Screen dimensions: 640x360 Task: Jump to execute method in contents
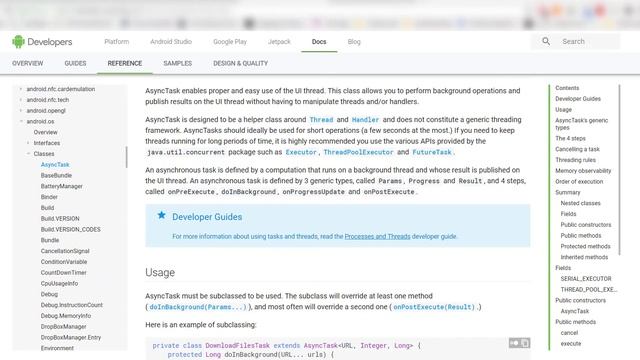coord(571,344)
